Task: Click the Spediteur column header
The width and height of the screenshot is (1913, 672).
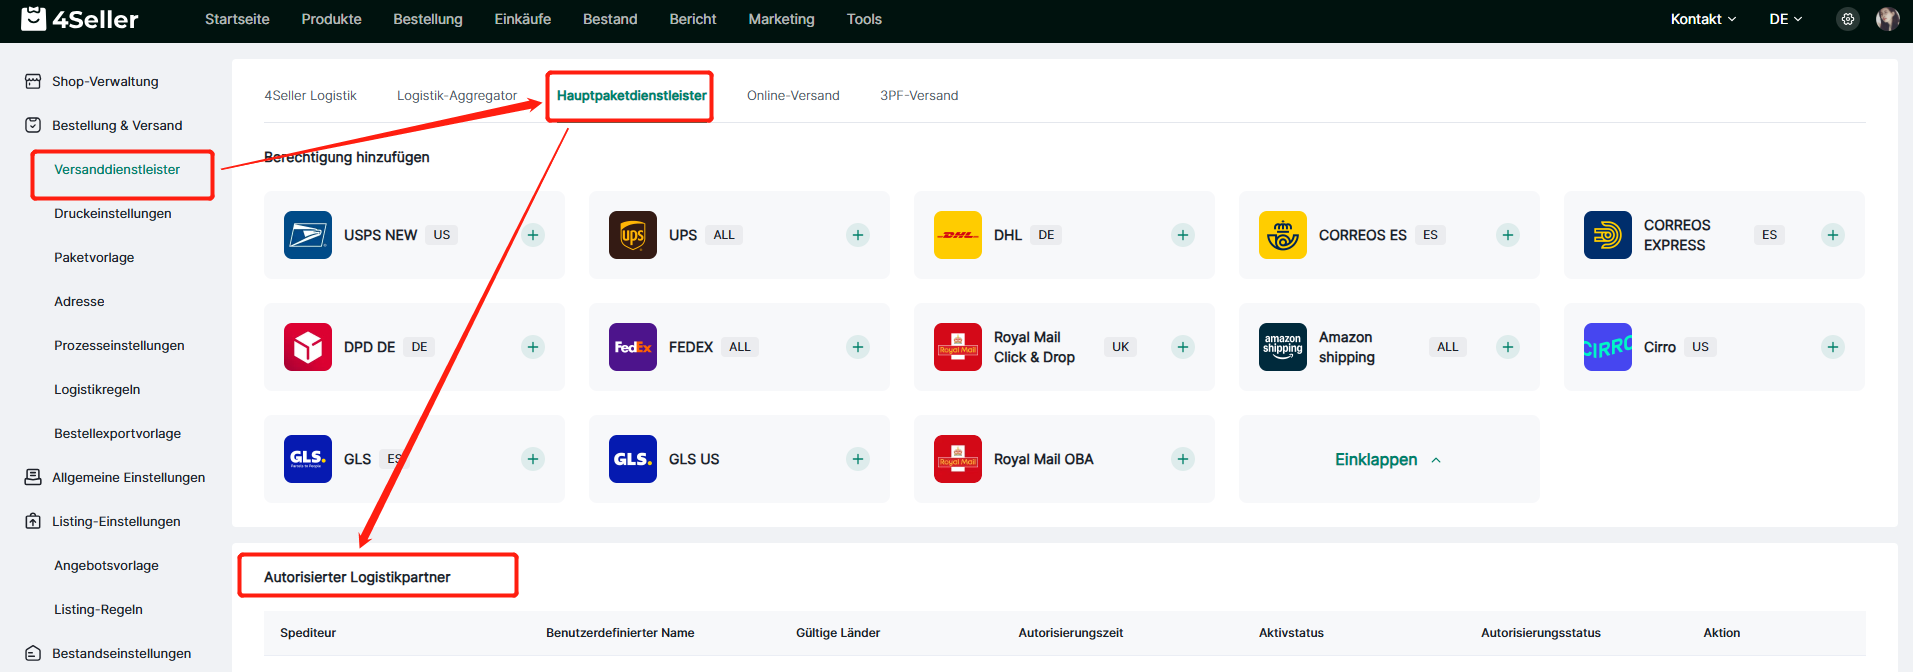Action: 308,632
